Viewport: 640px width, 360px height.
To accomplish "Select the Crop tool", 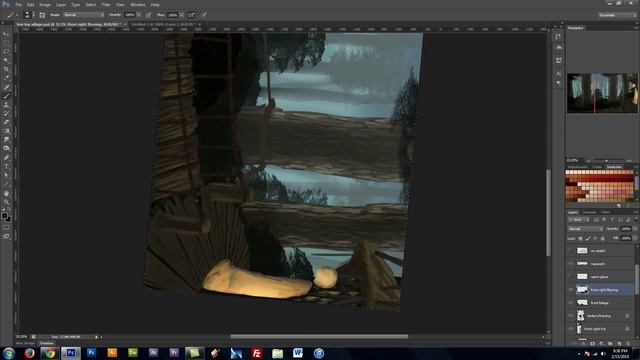I will point(6,69).
